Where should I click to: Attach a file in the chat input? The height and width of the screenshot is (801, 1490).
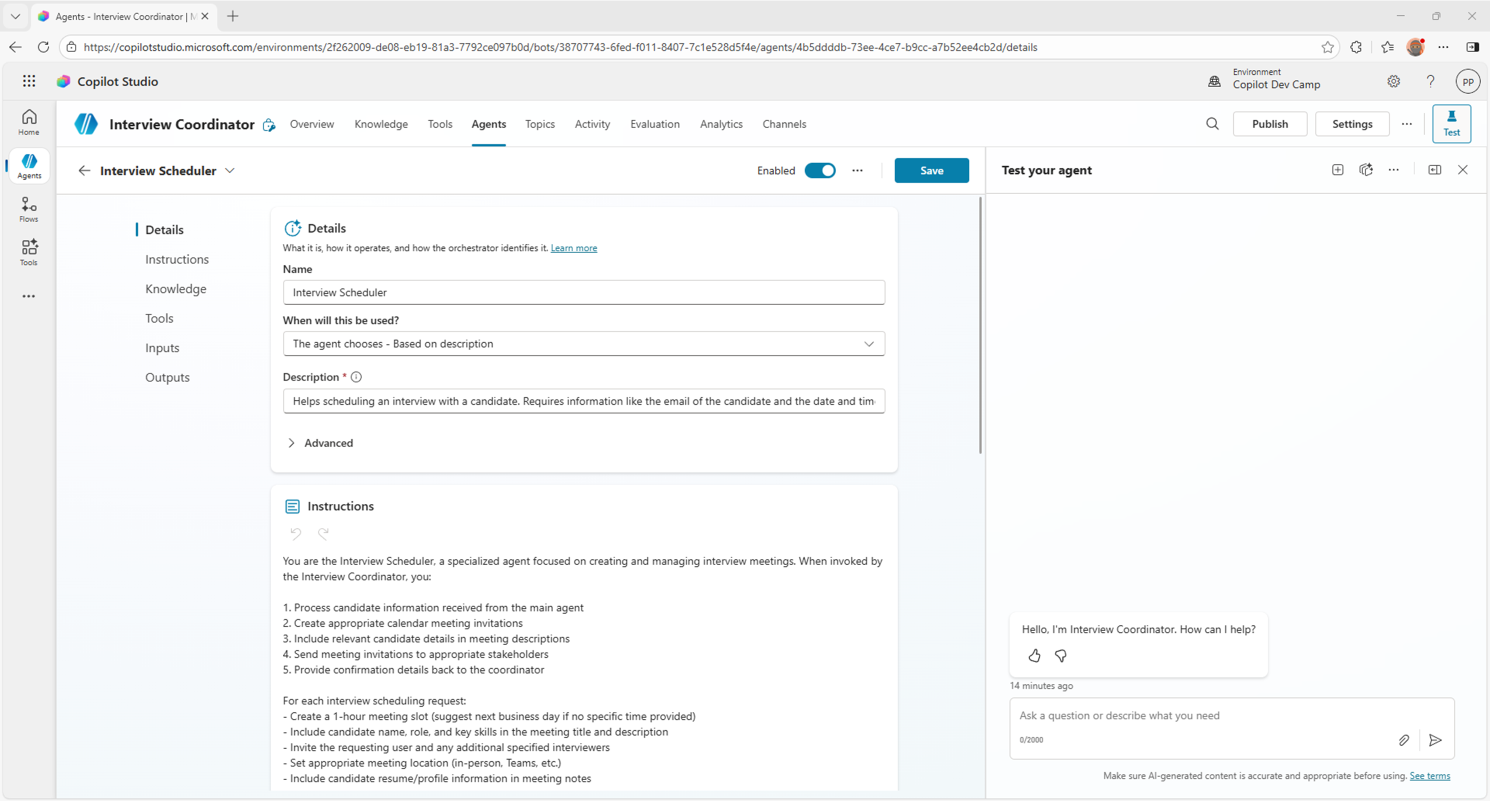click(1404, 740)
